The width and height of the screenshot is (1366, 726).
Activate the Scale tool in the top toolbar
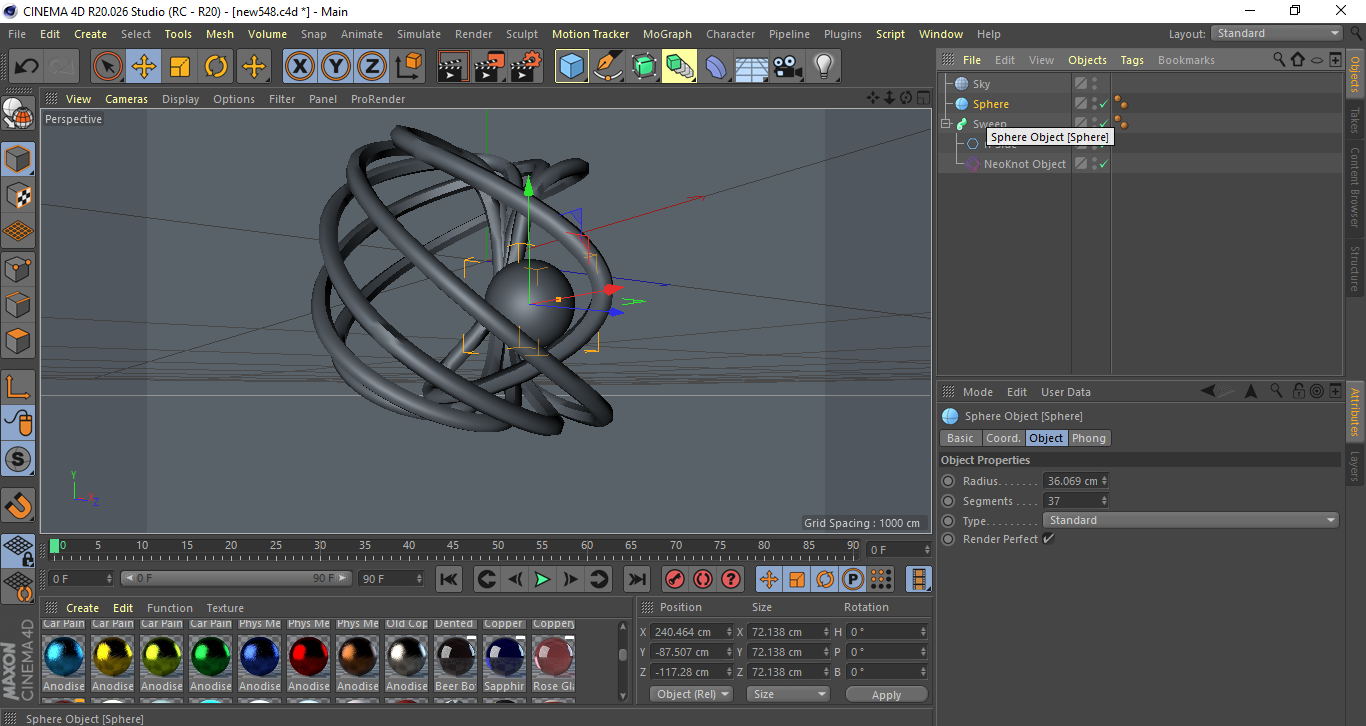pyautogui.click(x=180, y=67)
